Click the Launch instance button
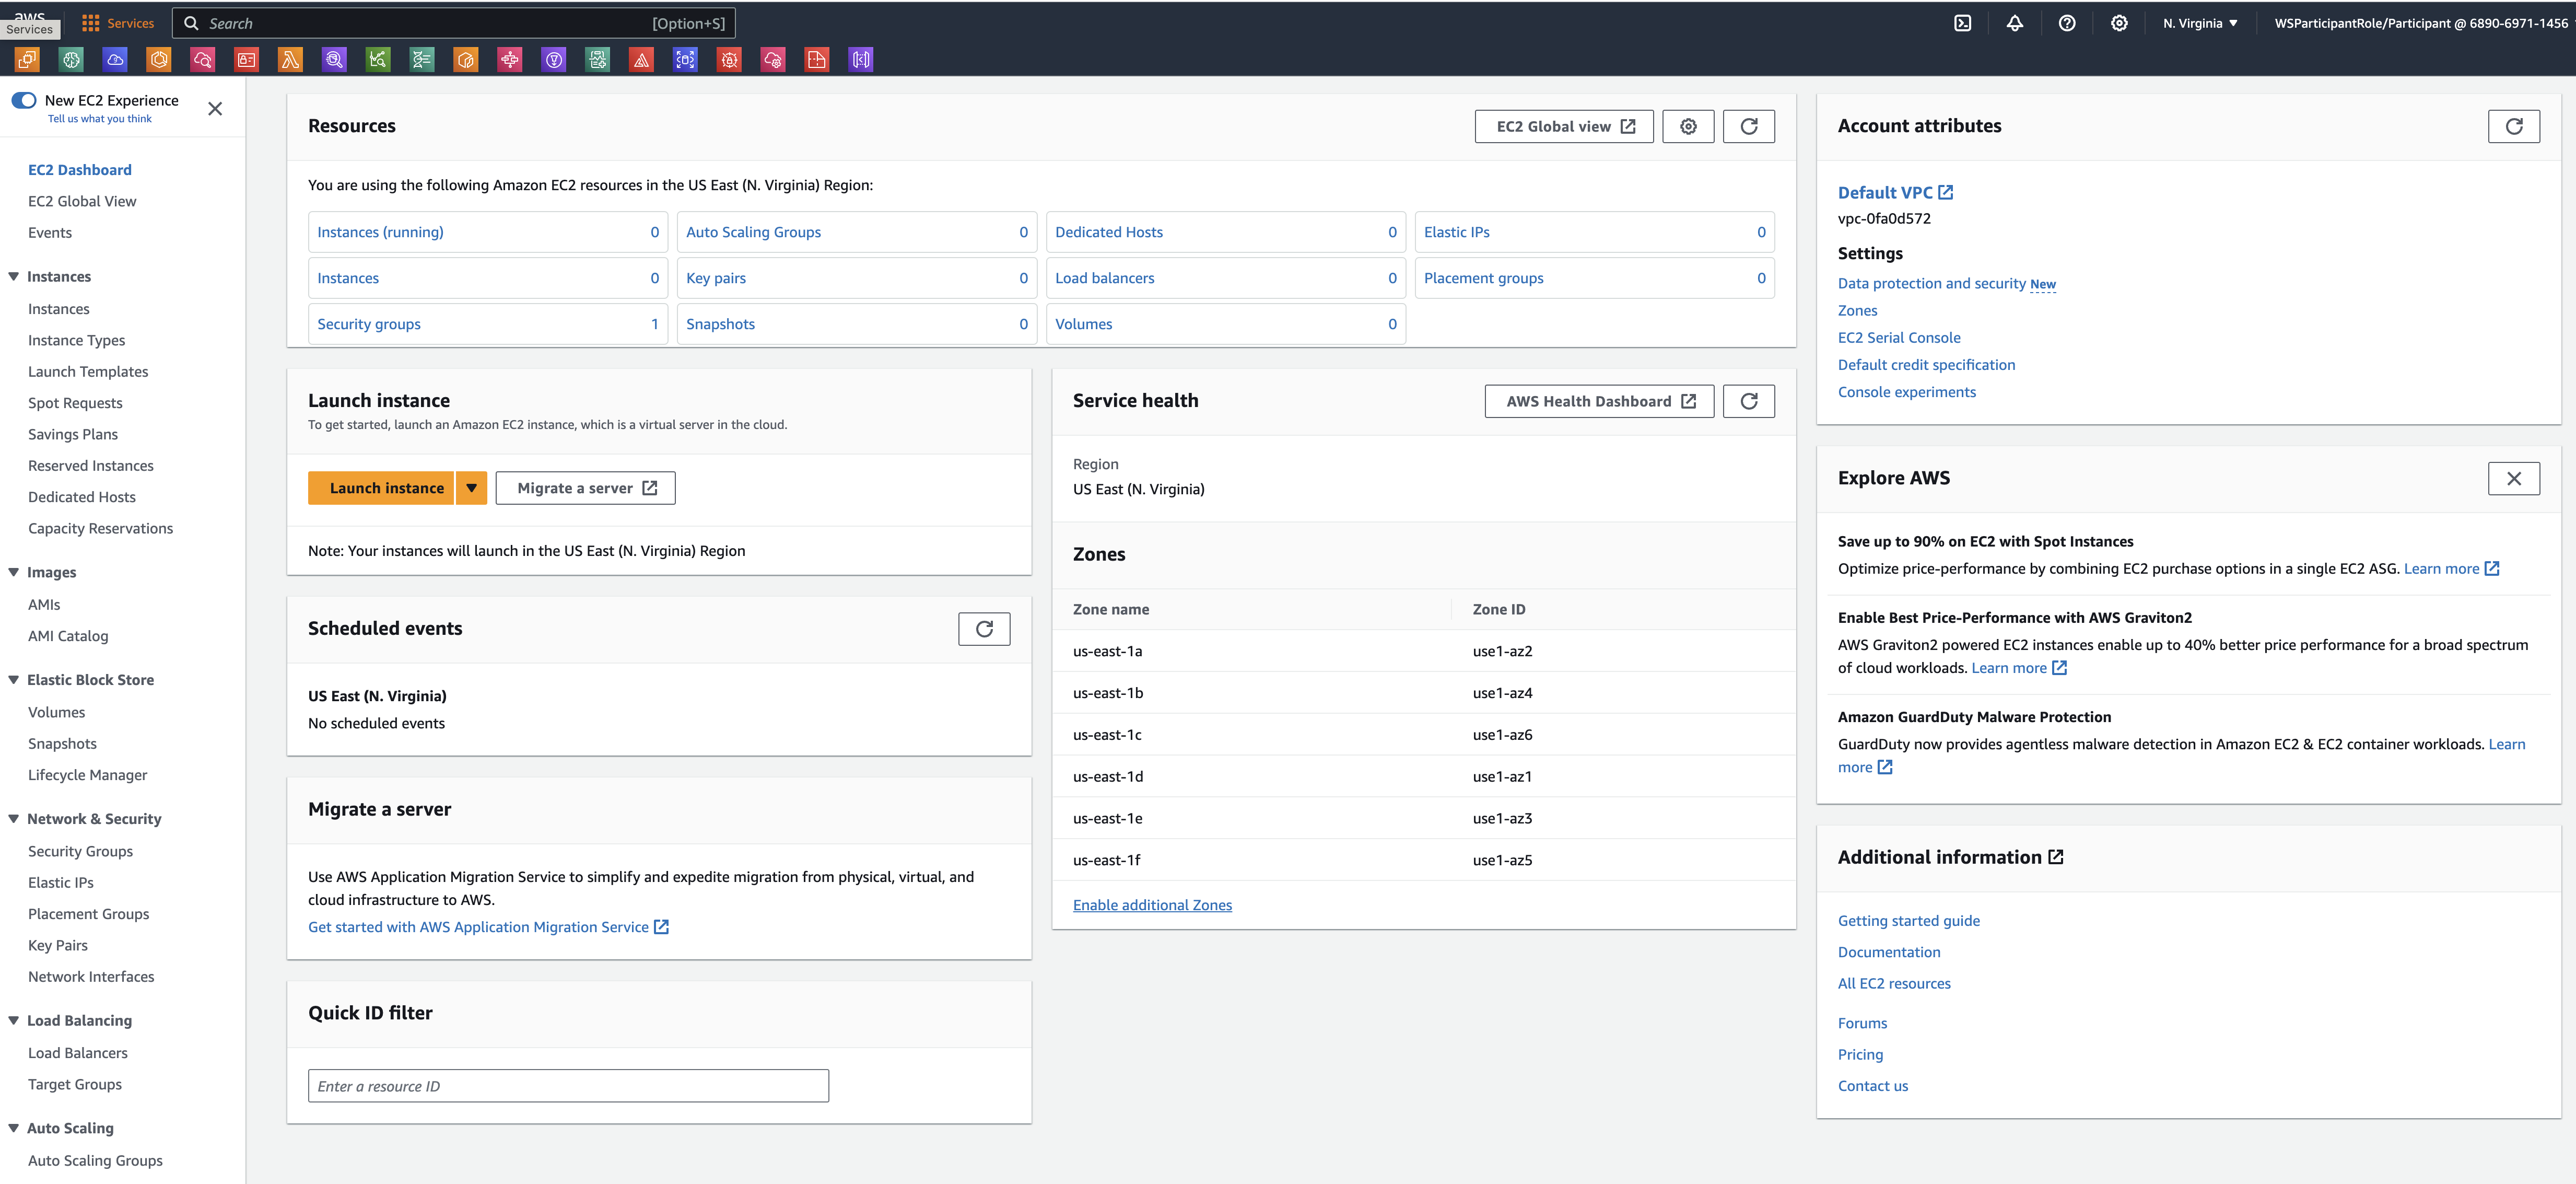The image size is (2576, 1184). [x=381, y=488]
